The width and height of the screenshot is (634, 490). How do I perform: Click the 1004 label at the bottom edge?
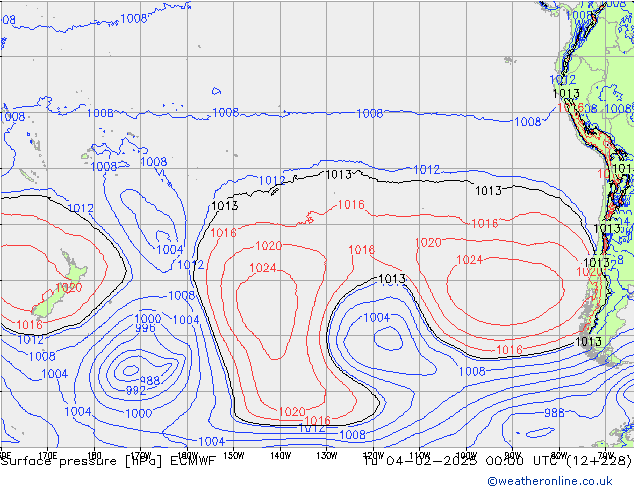point(211,441)
